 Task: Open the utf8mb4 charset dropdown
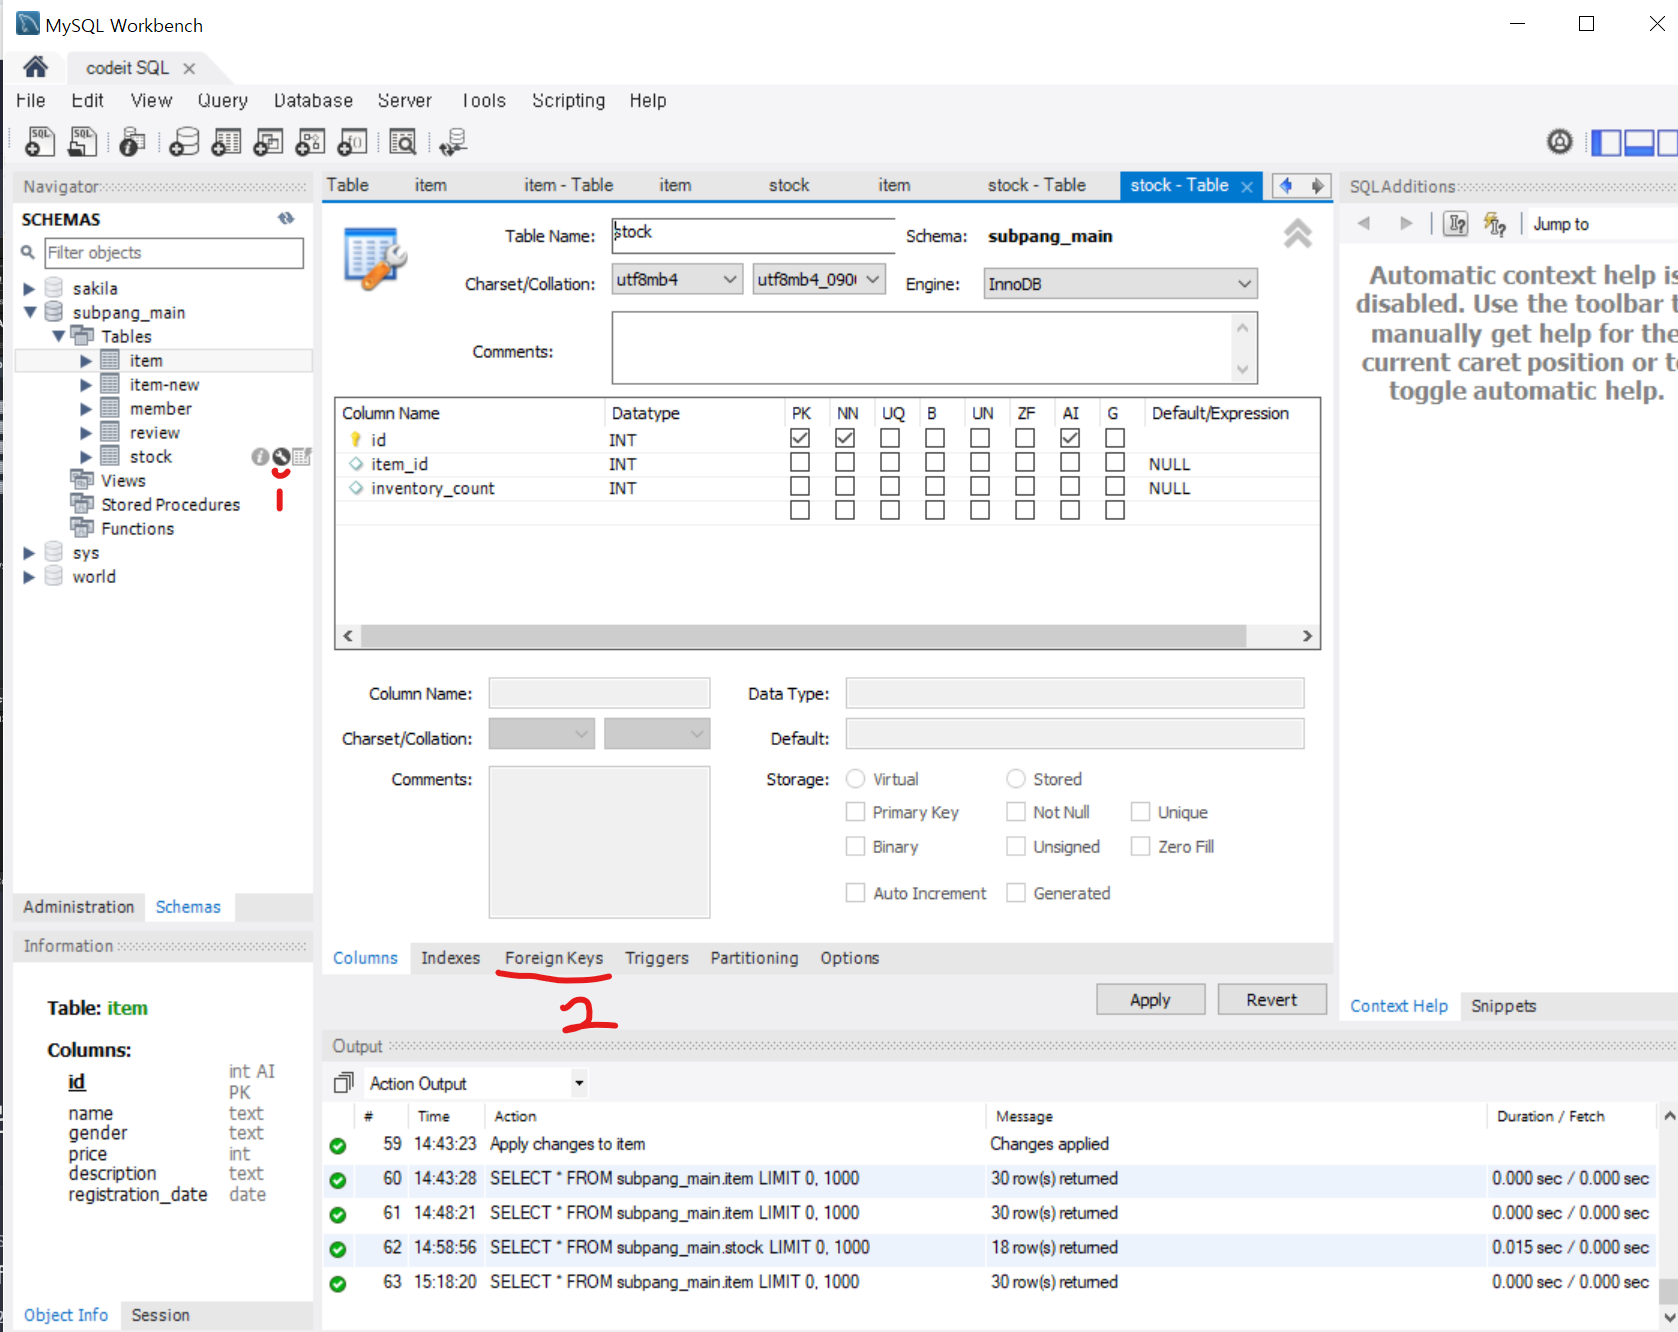[677, 279]
